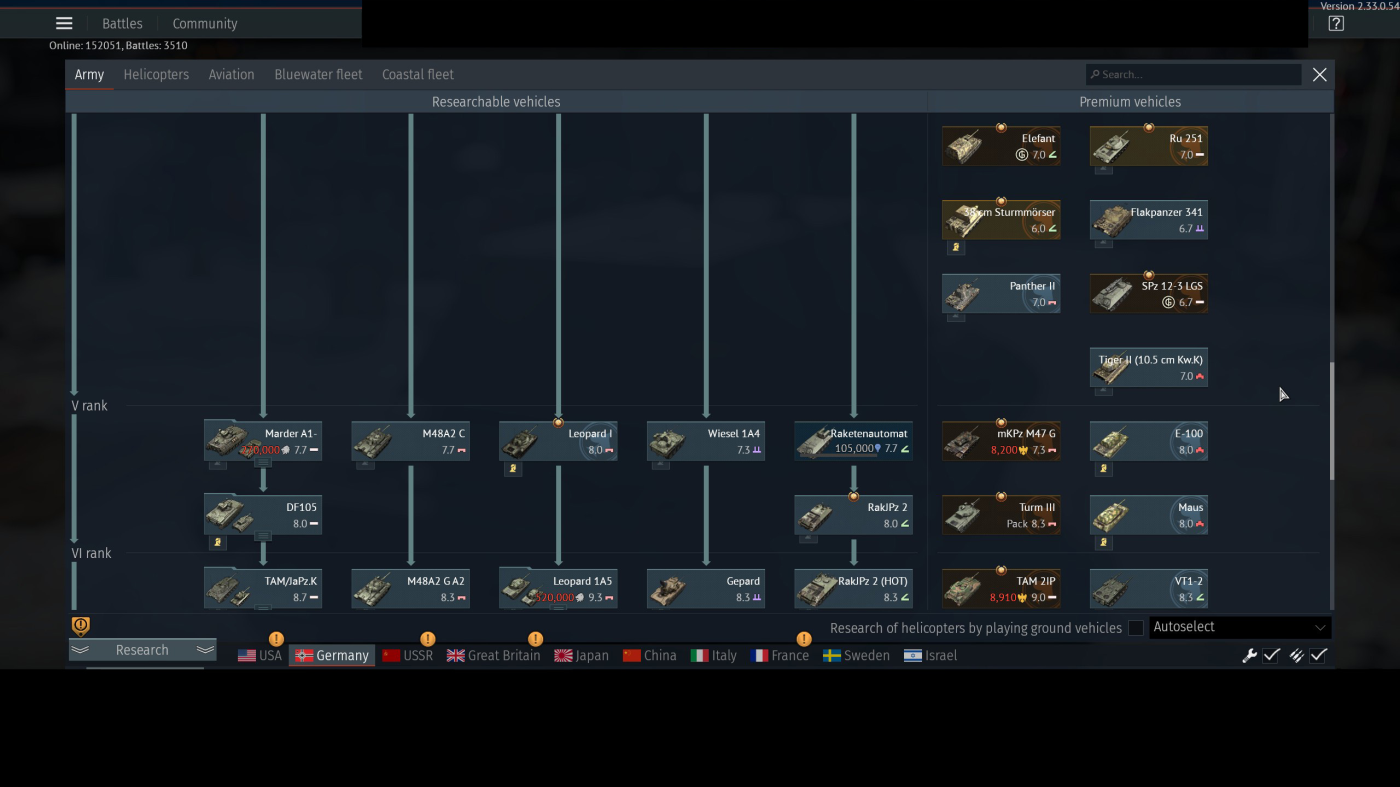
Task: Select the Turm III premium pack tank
Action: click(1001, 516)
